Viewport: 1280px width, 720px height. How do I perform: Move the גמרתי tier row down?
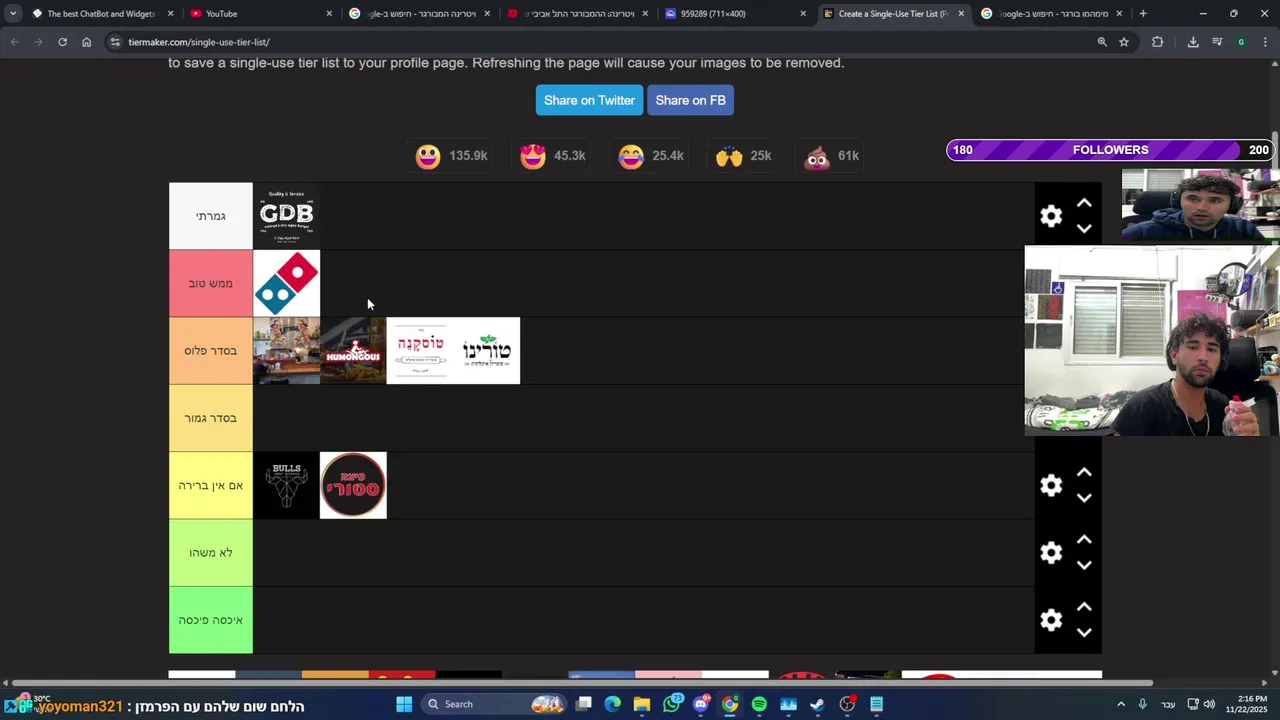click(1084, 229)
